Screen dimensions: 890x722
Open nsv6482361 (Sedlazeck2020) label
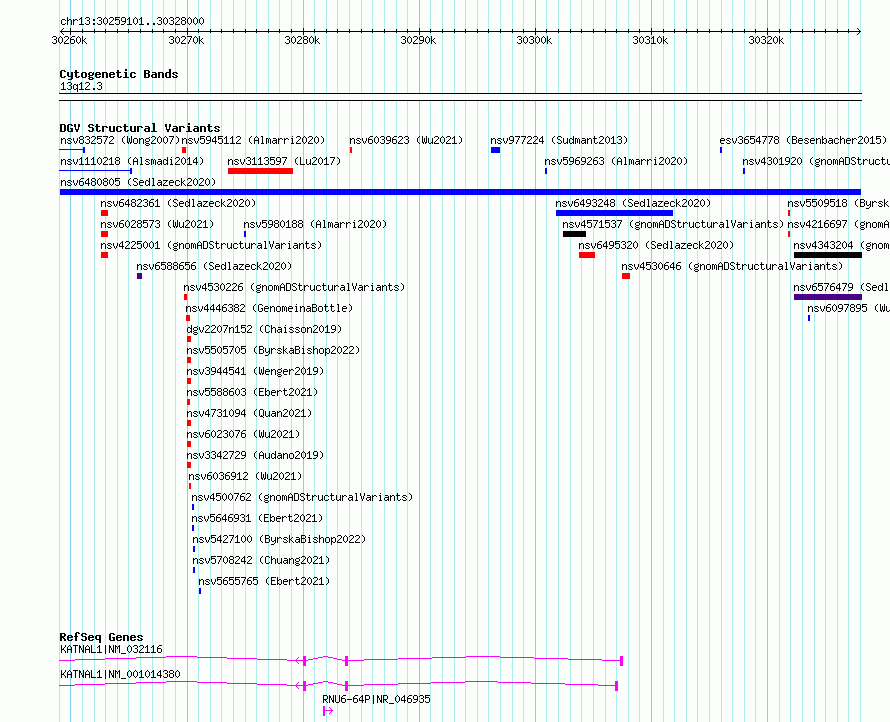[x=178, y=203]
